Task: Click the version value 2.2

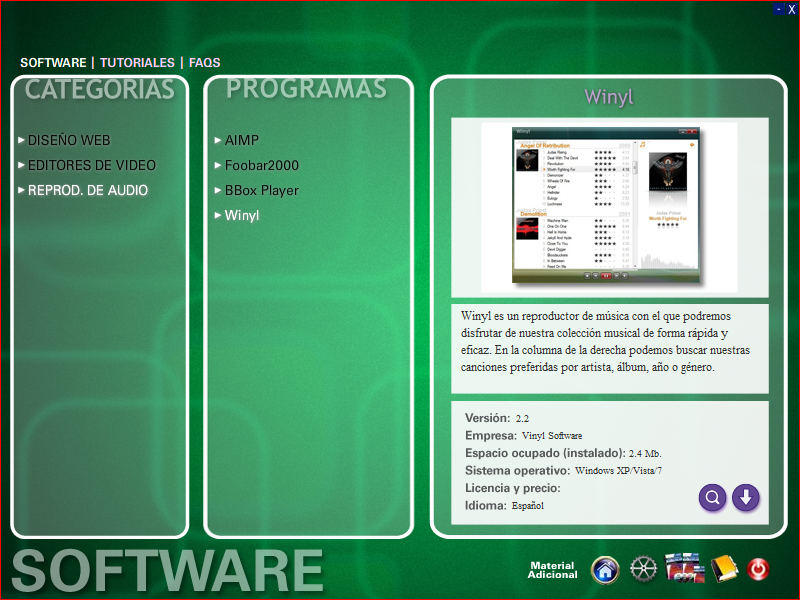Action: pos(522,418)
